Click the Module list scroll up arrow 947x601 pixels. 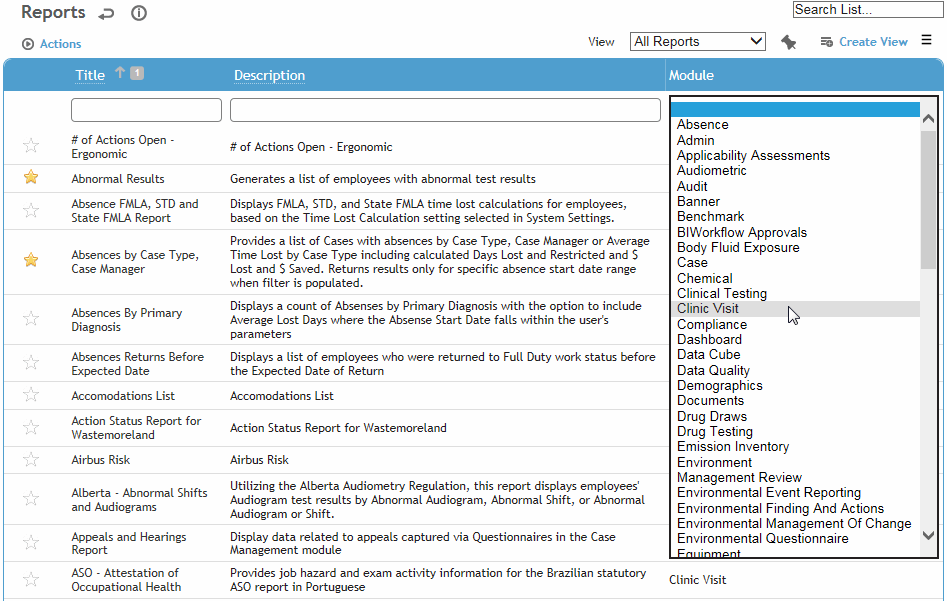click(x=928, y=118)
